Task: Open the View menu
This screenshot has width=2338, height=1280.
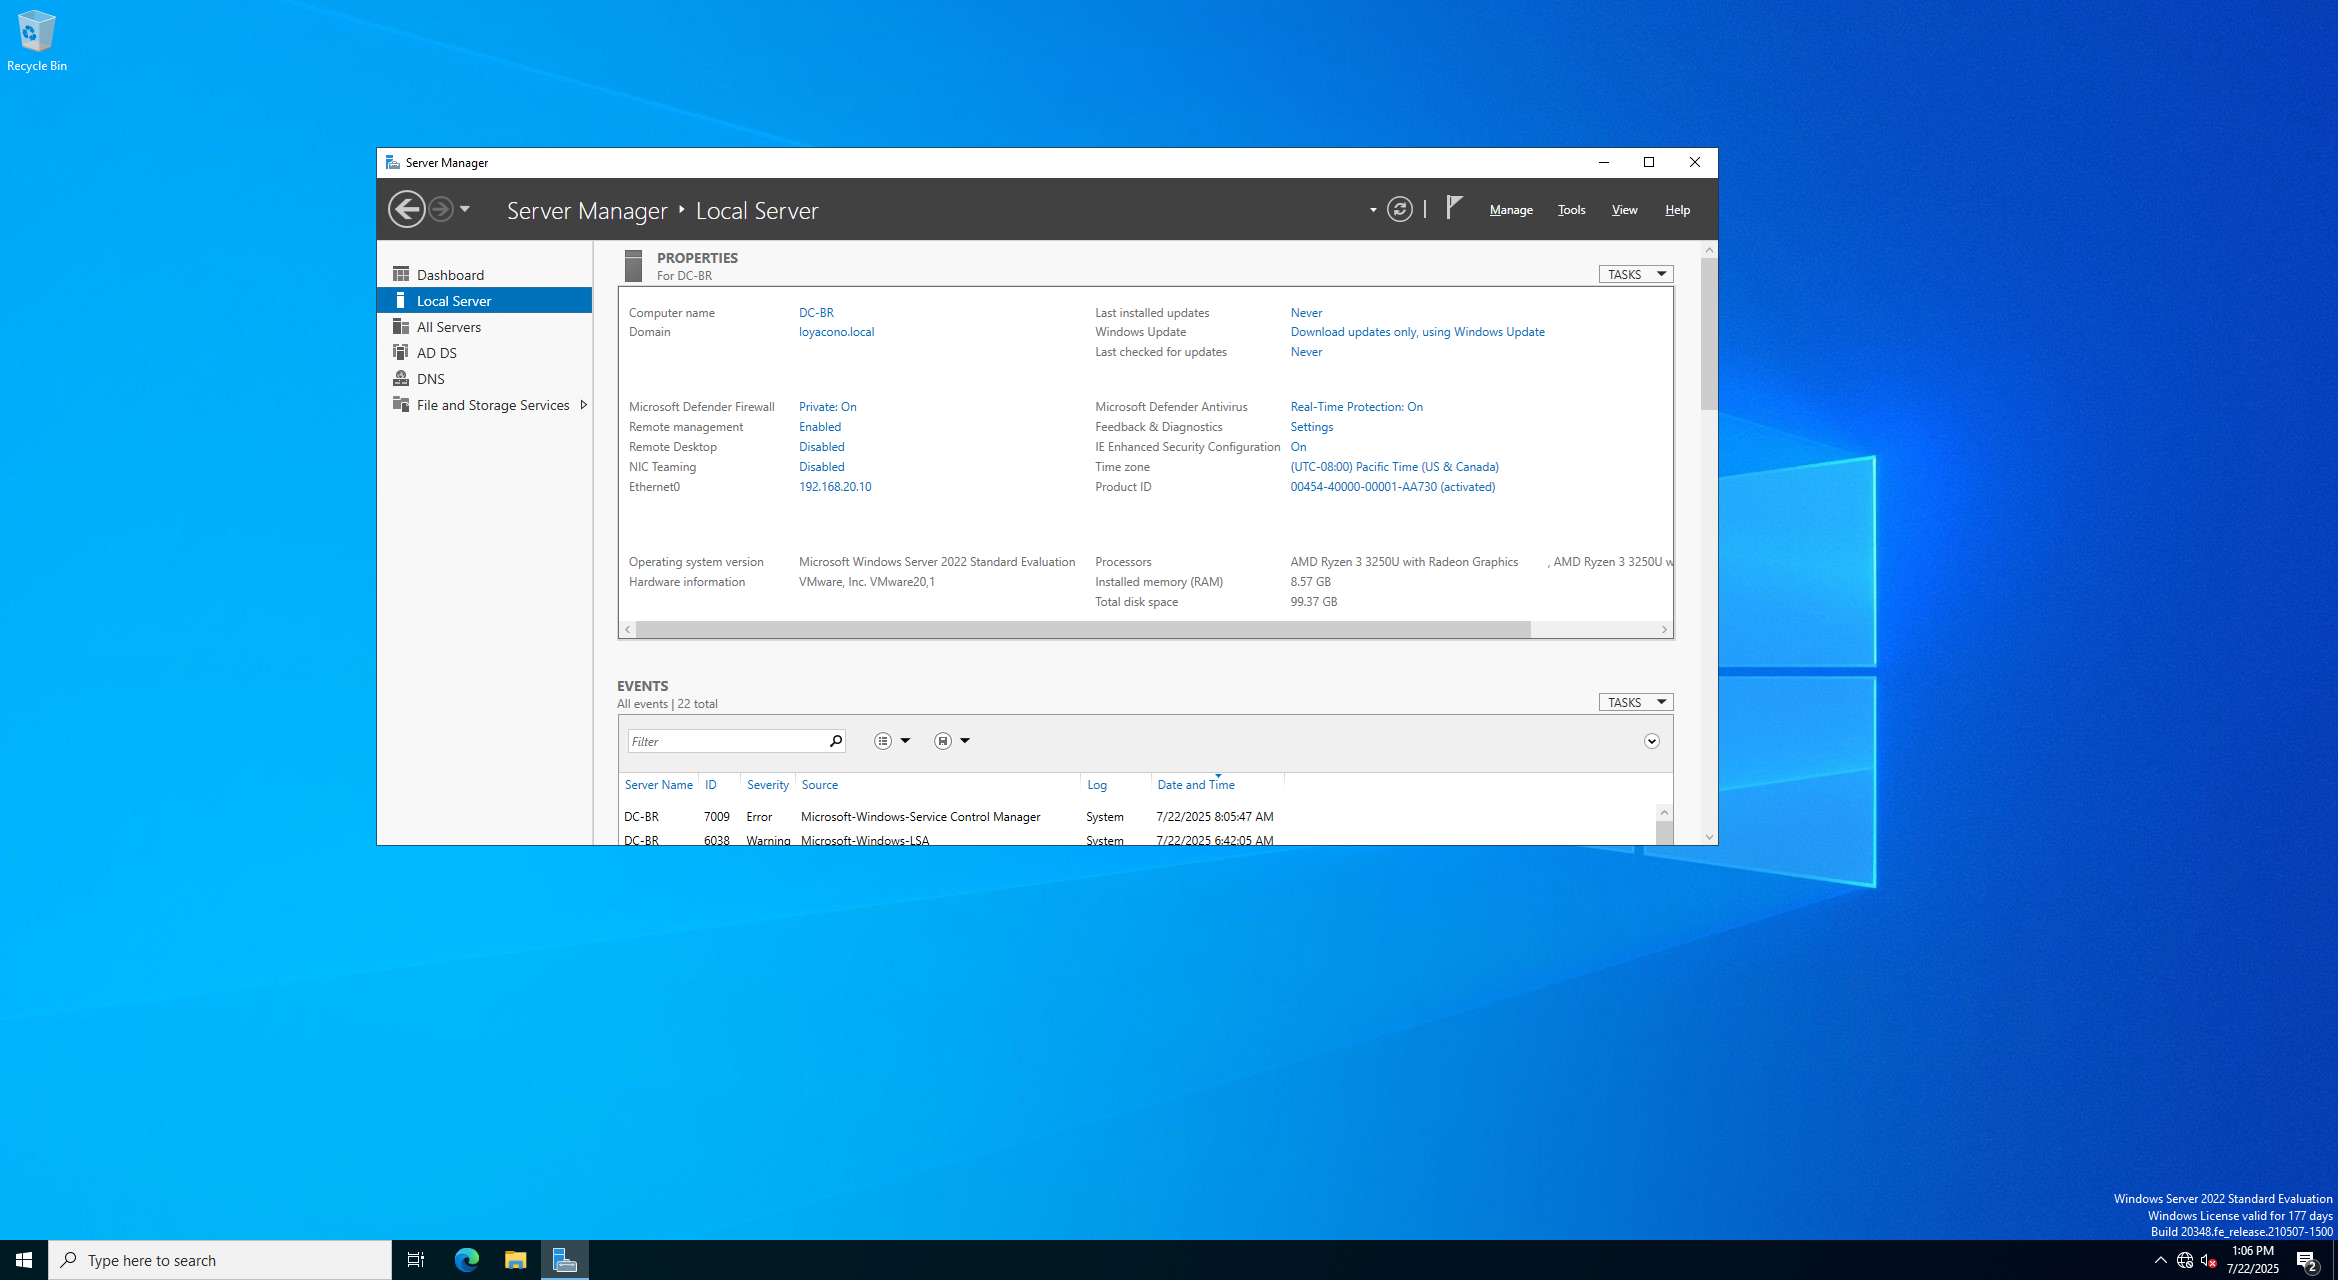Action: click(1624, 210)
